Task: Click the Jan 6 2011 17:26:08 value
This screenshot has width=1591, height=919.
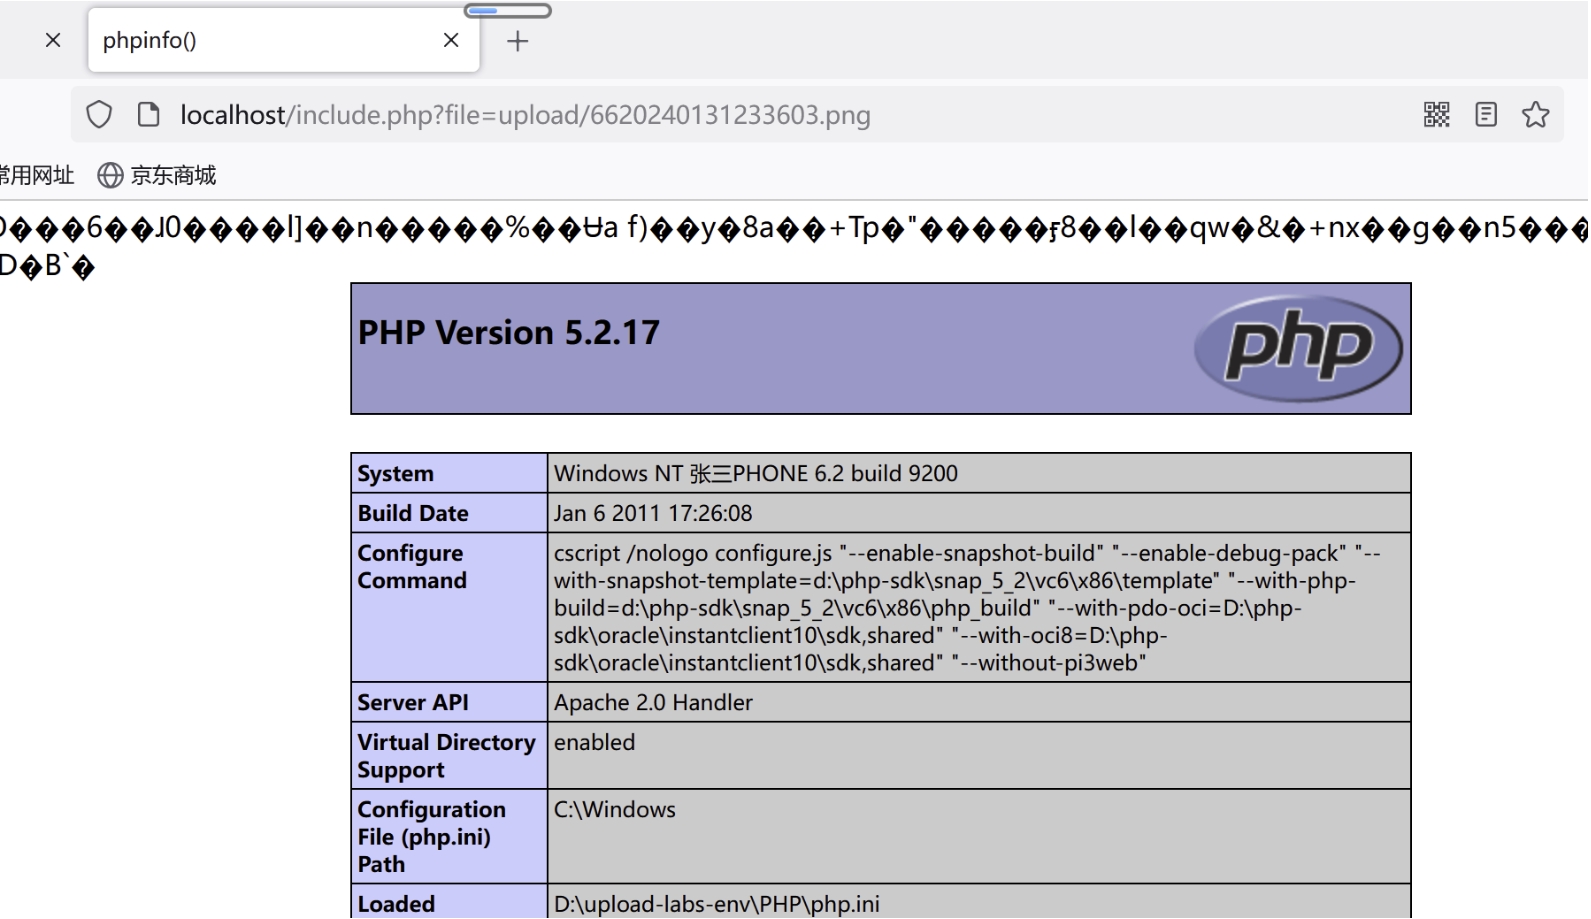Action: click(x=653, y=513)
